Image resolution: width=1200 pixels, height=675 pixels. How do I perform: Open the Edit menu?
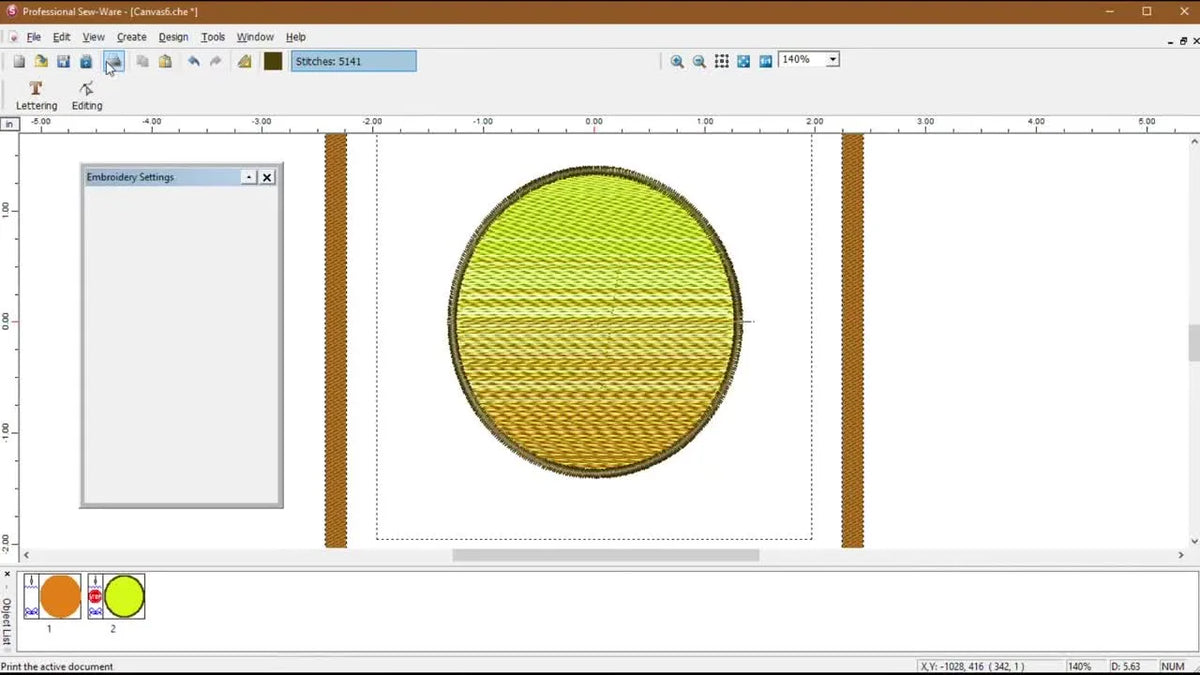pos(61,37)
